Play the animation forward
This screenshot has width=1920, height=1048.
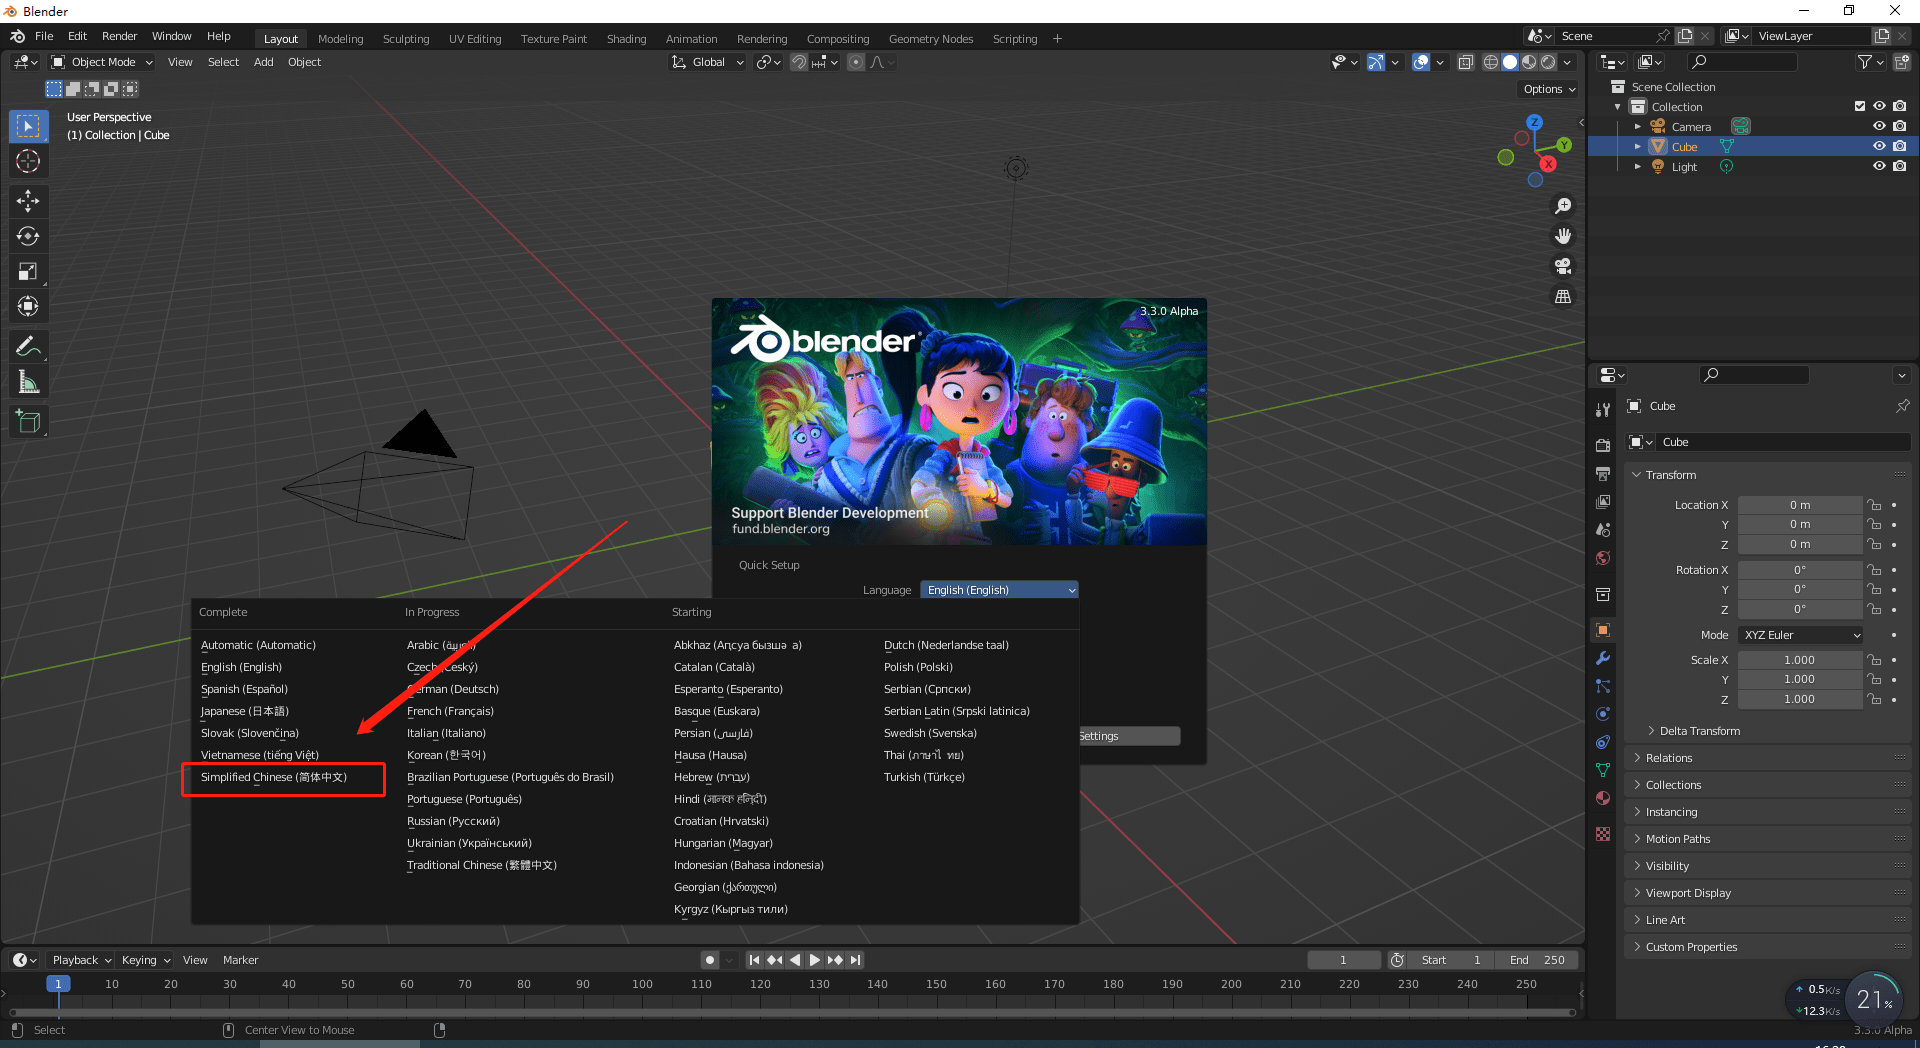(x=815, y=960)
